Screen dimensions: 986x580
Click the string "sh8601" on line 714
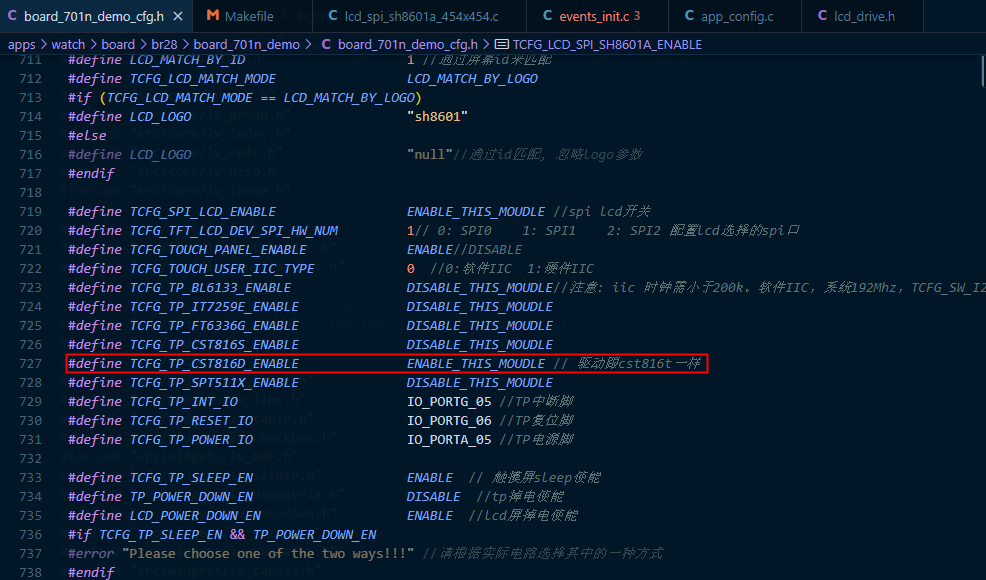click(x=438, y=116)
